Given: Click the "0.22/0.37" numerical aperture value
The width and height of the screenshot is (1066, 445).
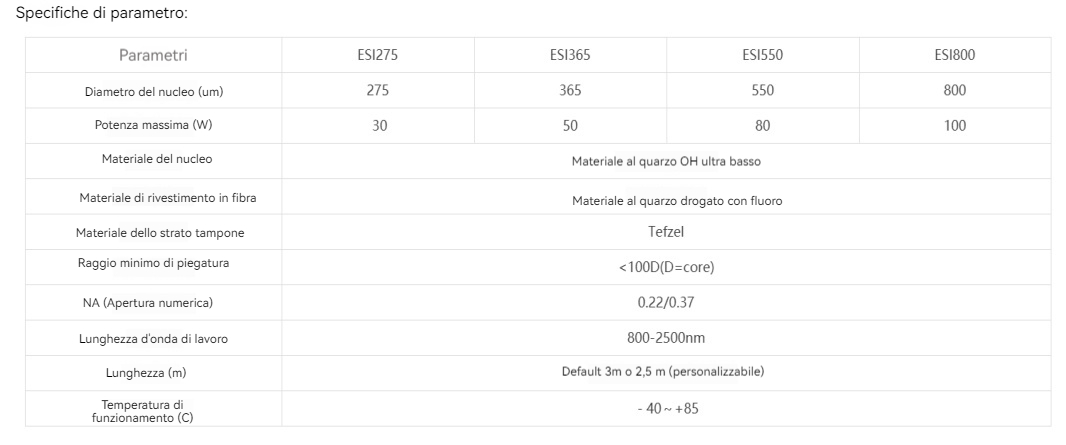Looking at the screenshot, I should 666,302.
